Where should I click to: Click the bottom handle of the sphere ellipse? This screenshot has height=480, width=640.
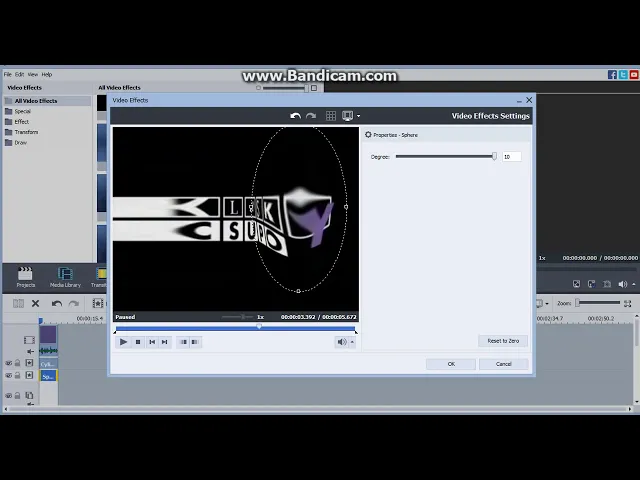298,291
